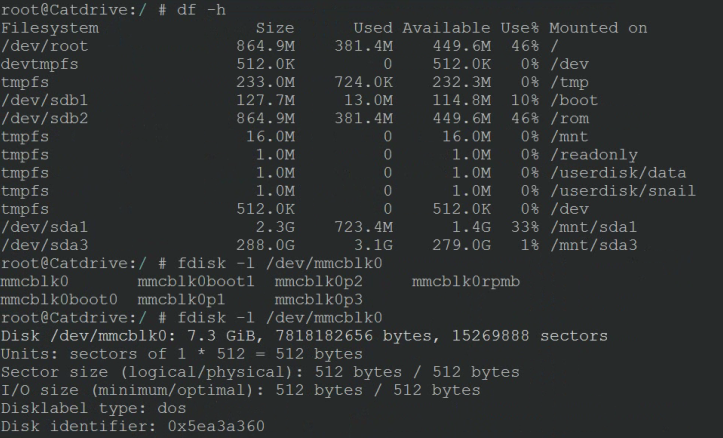Viewport: 723px width, 438px height.
Task: Click the 'Mounted on' column header
Action: [598, 28]
